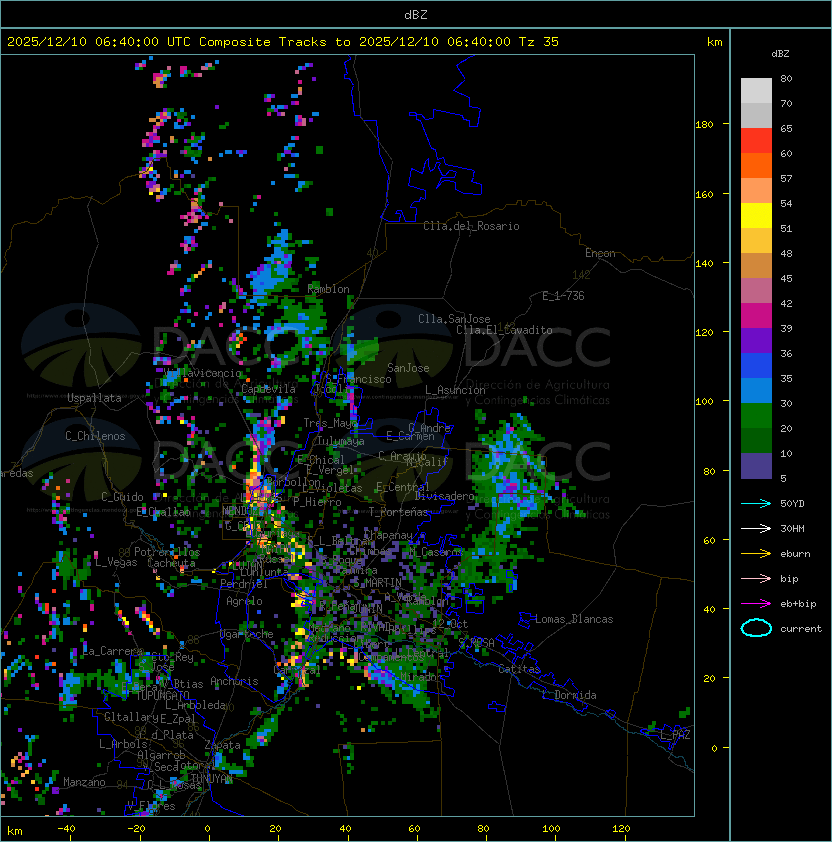Click the 'C_Guido' place label
This screenshot has height=842, width=832.
[x=122, y=497]
